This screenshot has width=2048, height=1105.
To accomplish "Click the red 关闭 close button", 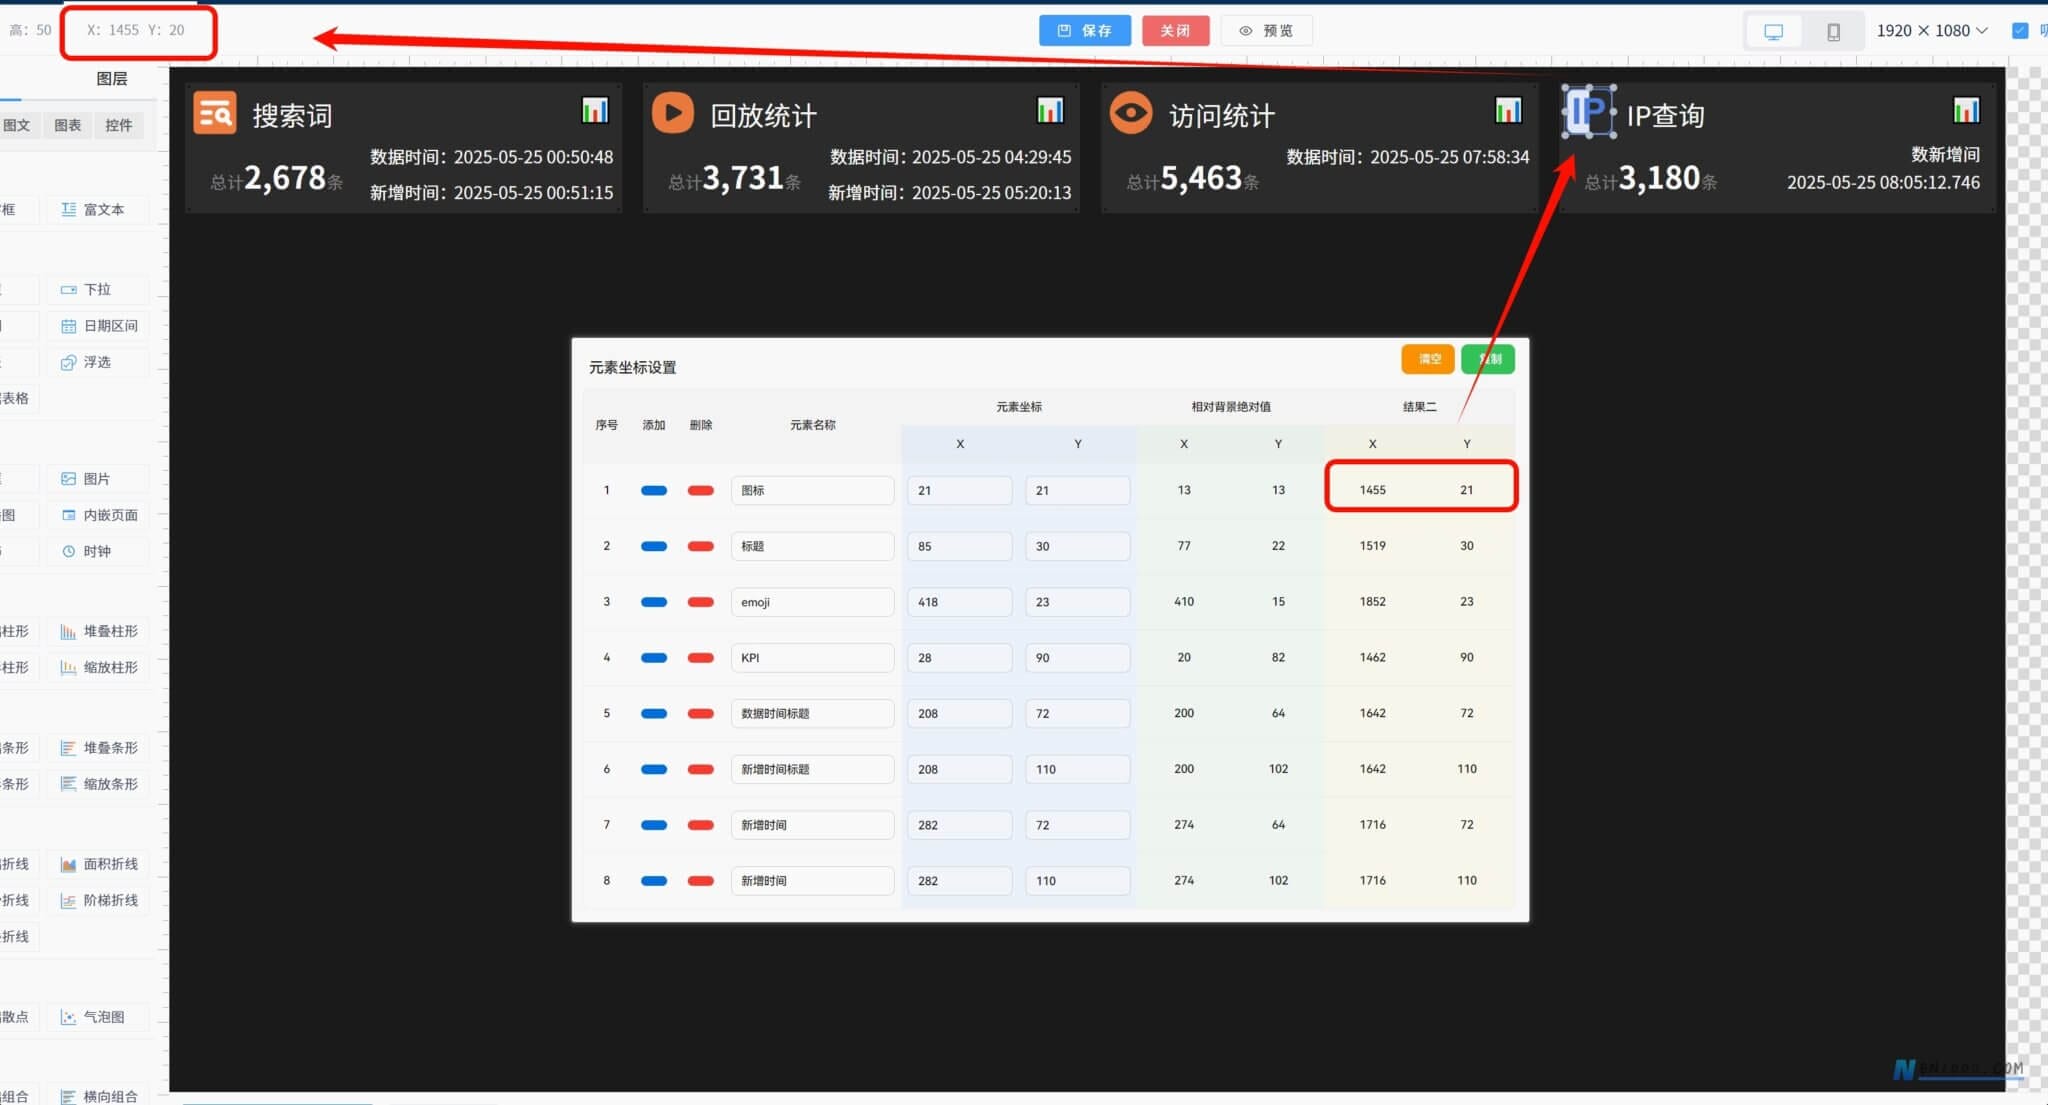I will click(x=1175, y=31).
